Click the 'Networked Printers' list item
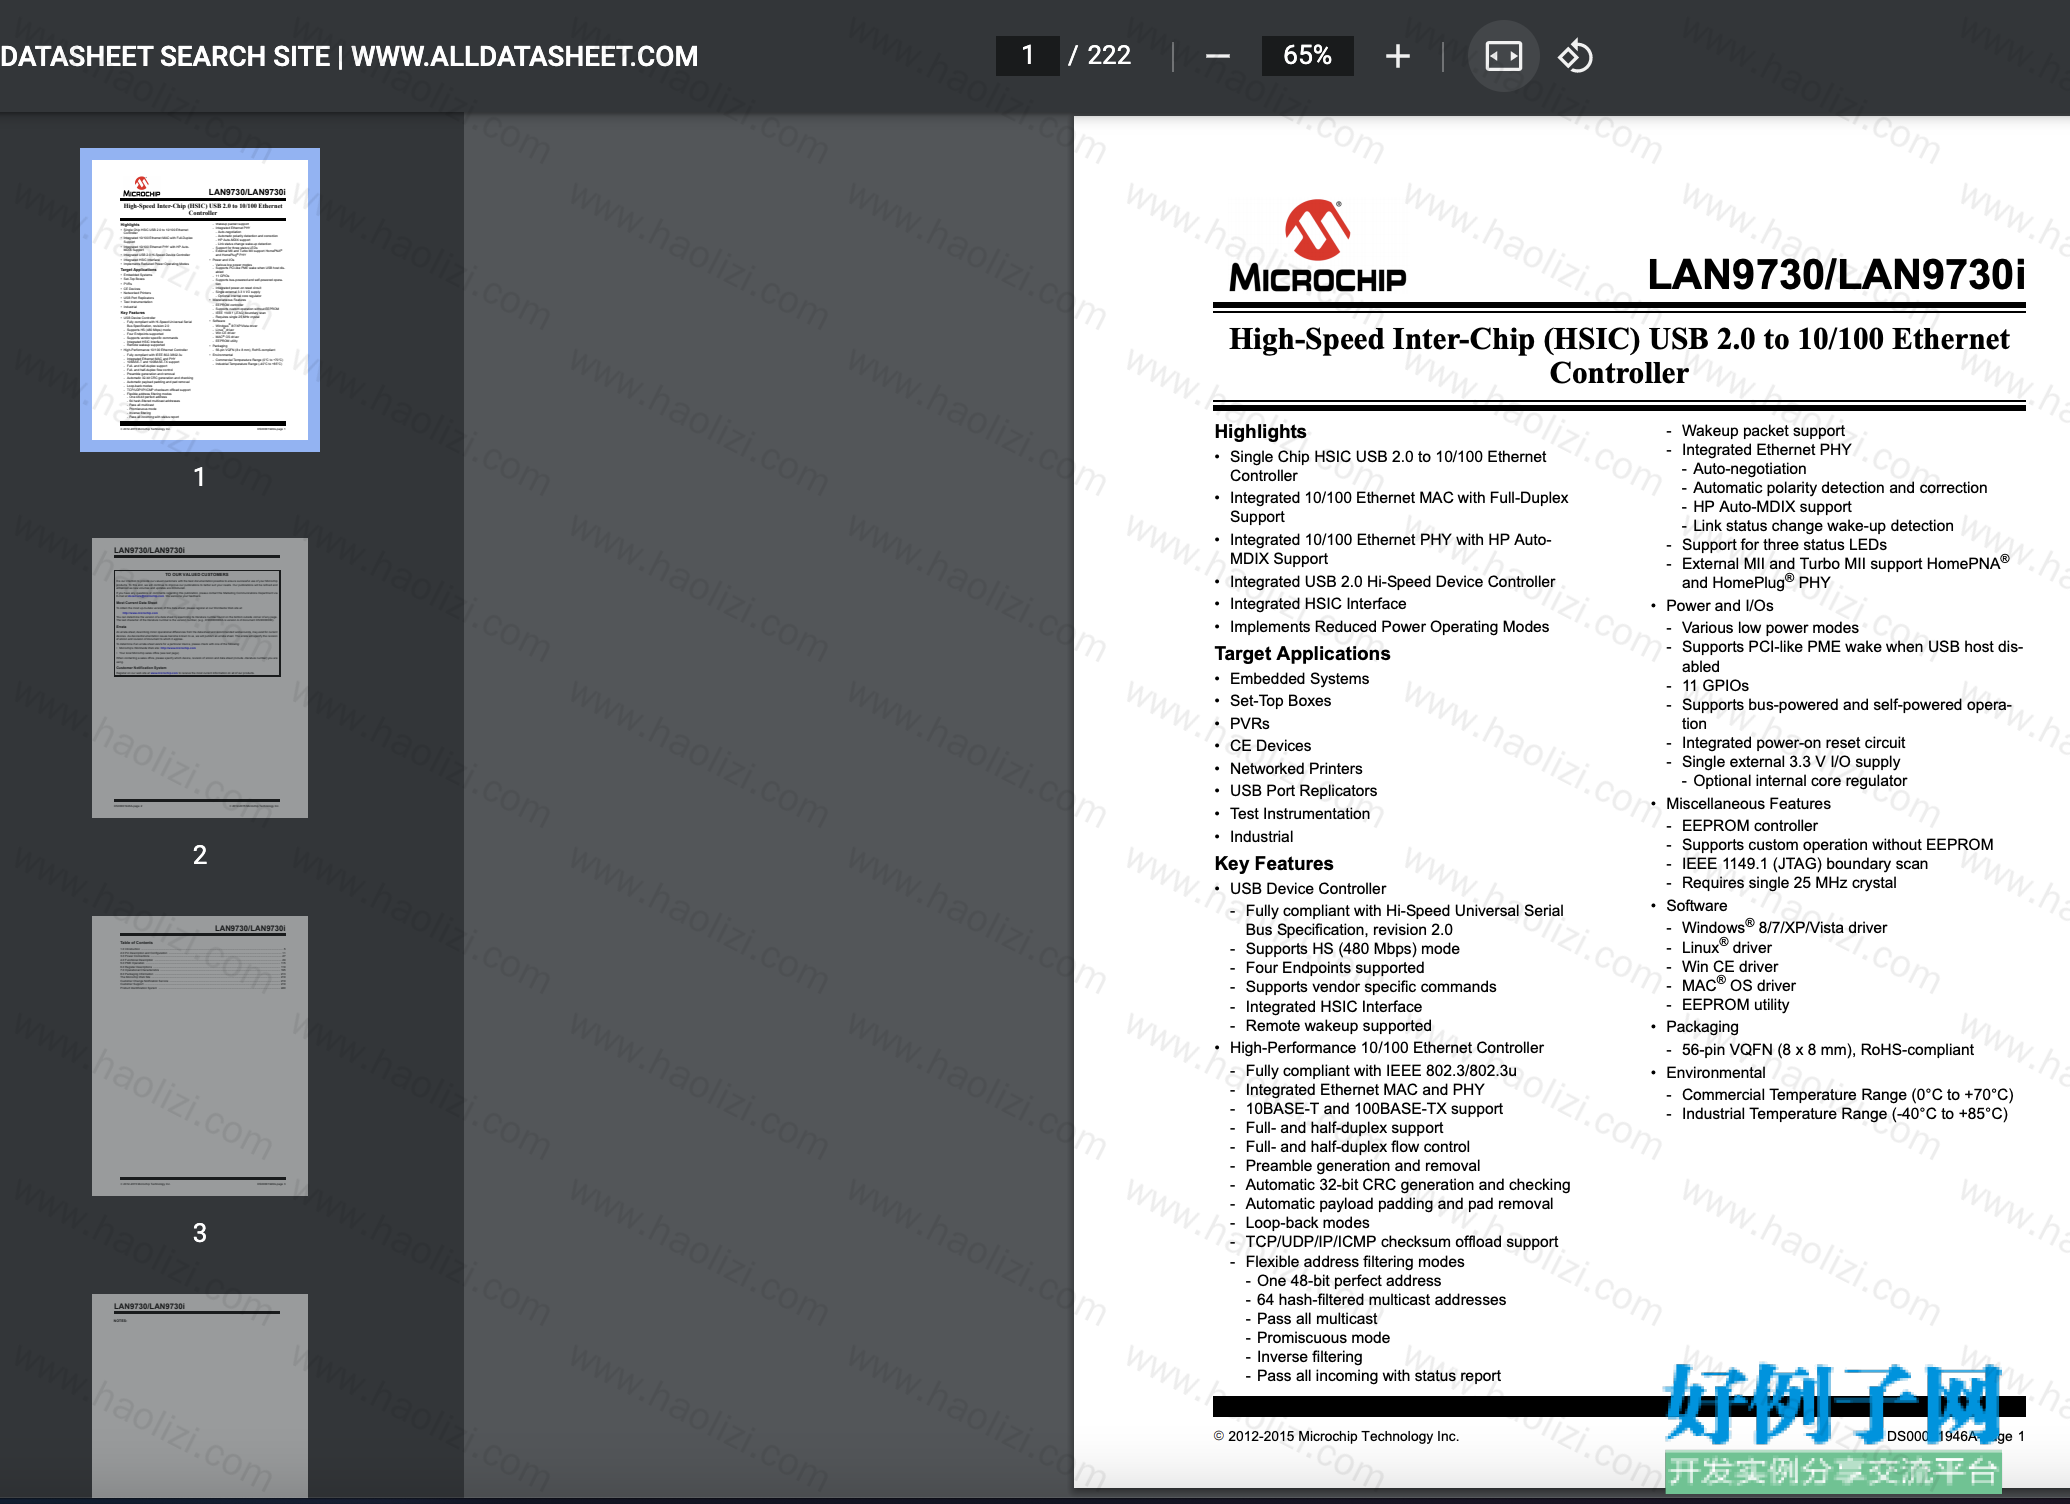 click(x=1296, y=768)
